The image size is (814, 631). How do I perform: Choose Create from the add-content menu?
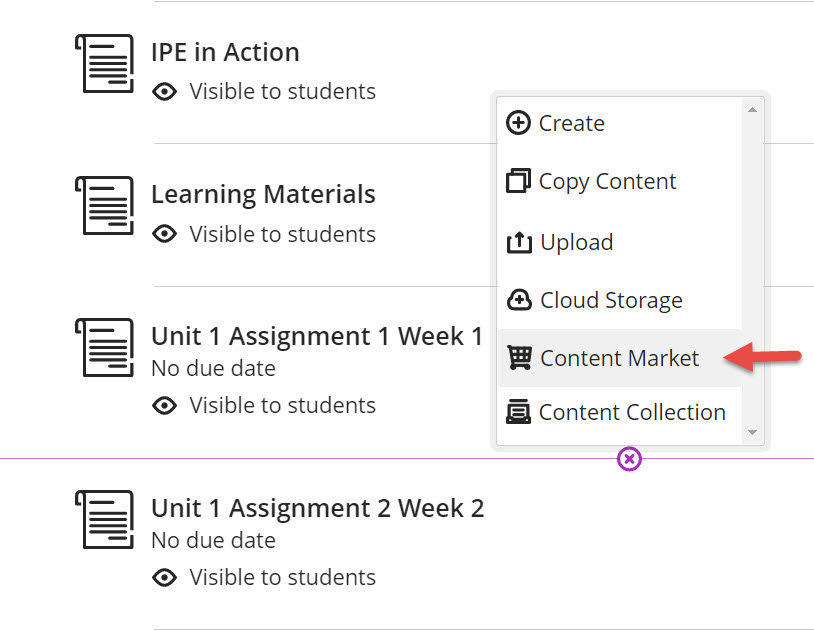[570, 123]
